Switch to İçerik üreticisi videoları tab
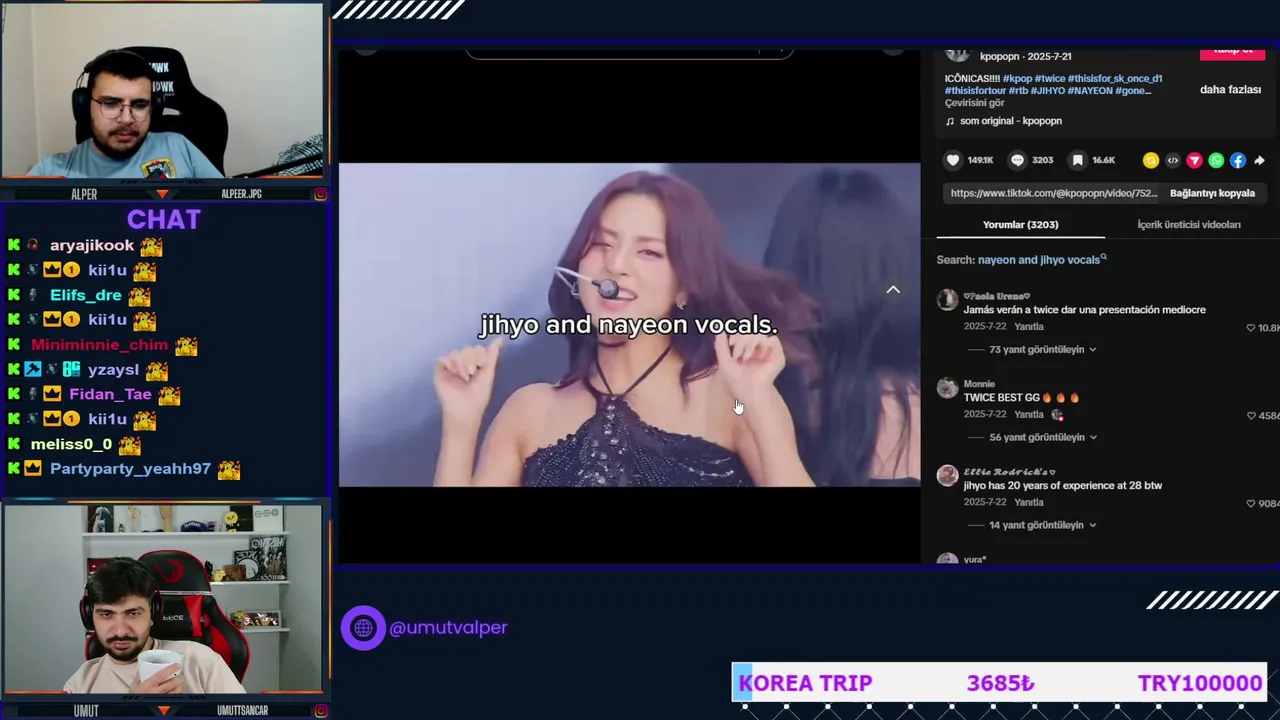The image size is (1280, 720). click(x=1189, y=225)
